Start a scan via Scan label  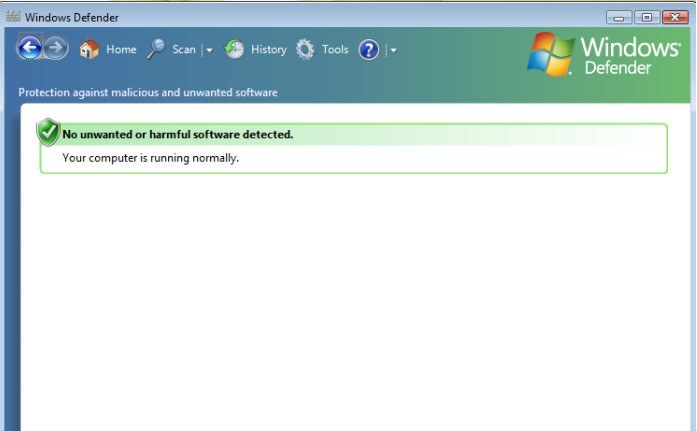point(184,49)
